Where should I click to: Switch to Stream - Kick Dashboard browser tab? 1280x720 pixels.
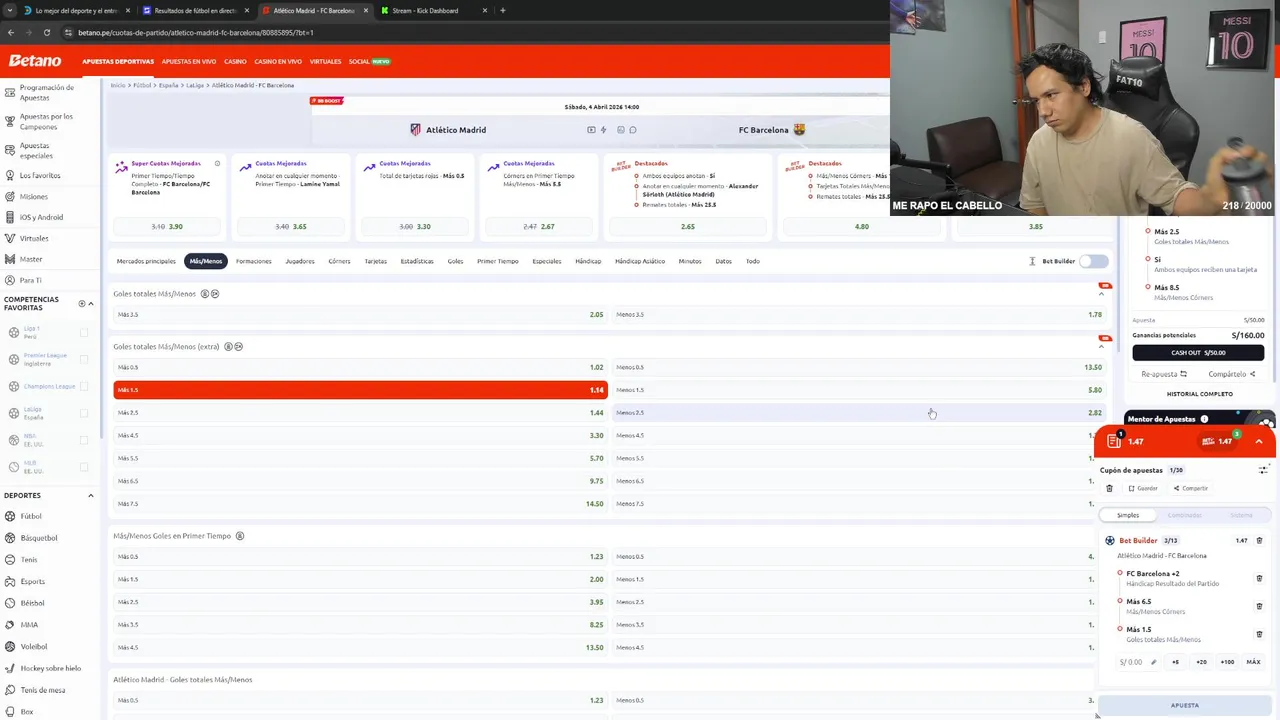[425, 10]
